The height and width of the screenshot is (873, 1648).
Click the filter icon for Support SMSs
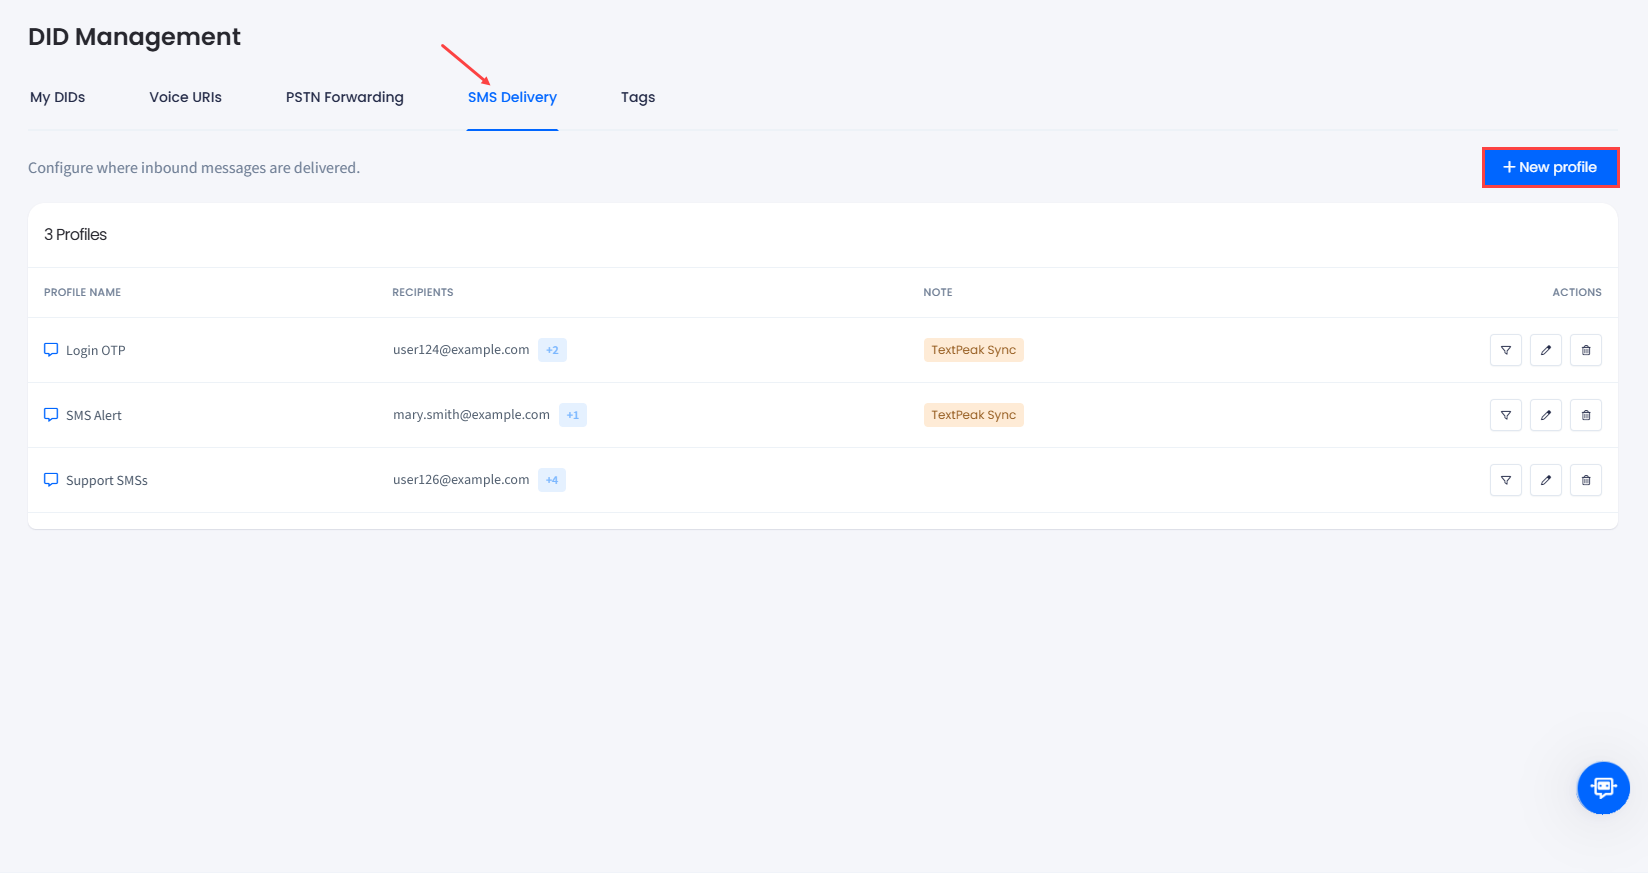coord(1505,480)
